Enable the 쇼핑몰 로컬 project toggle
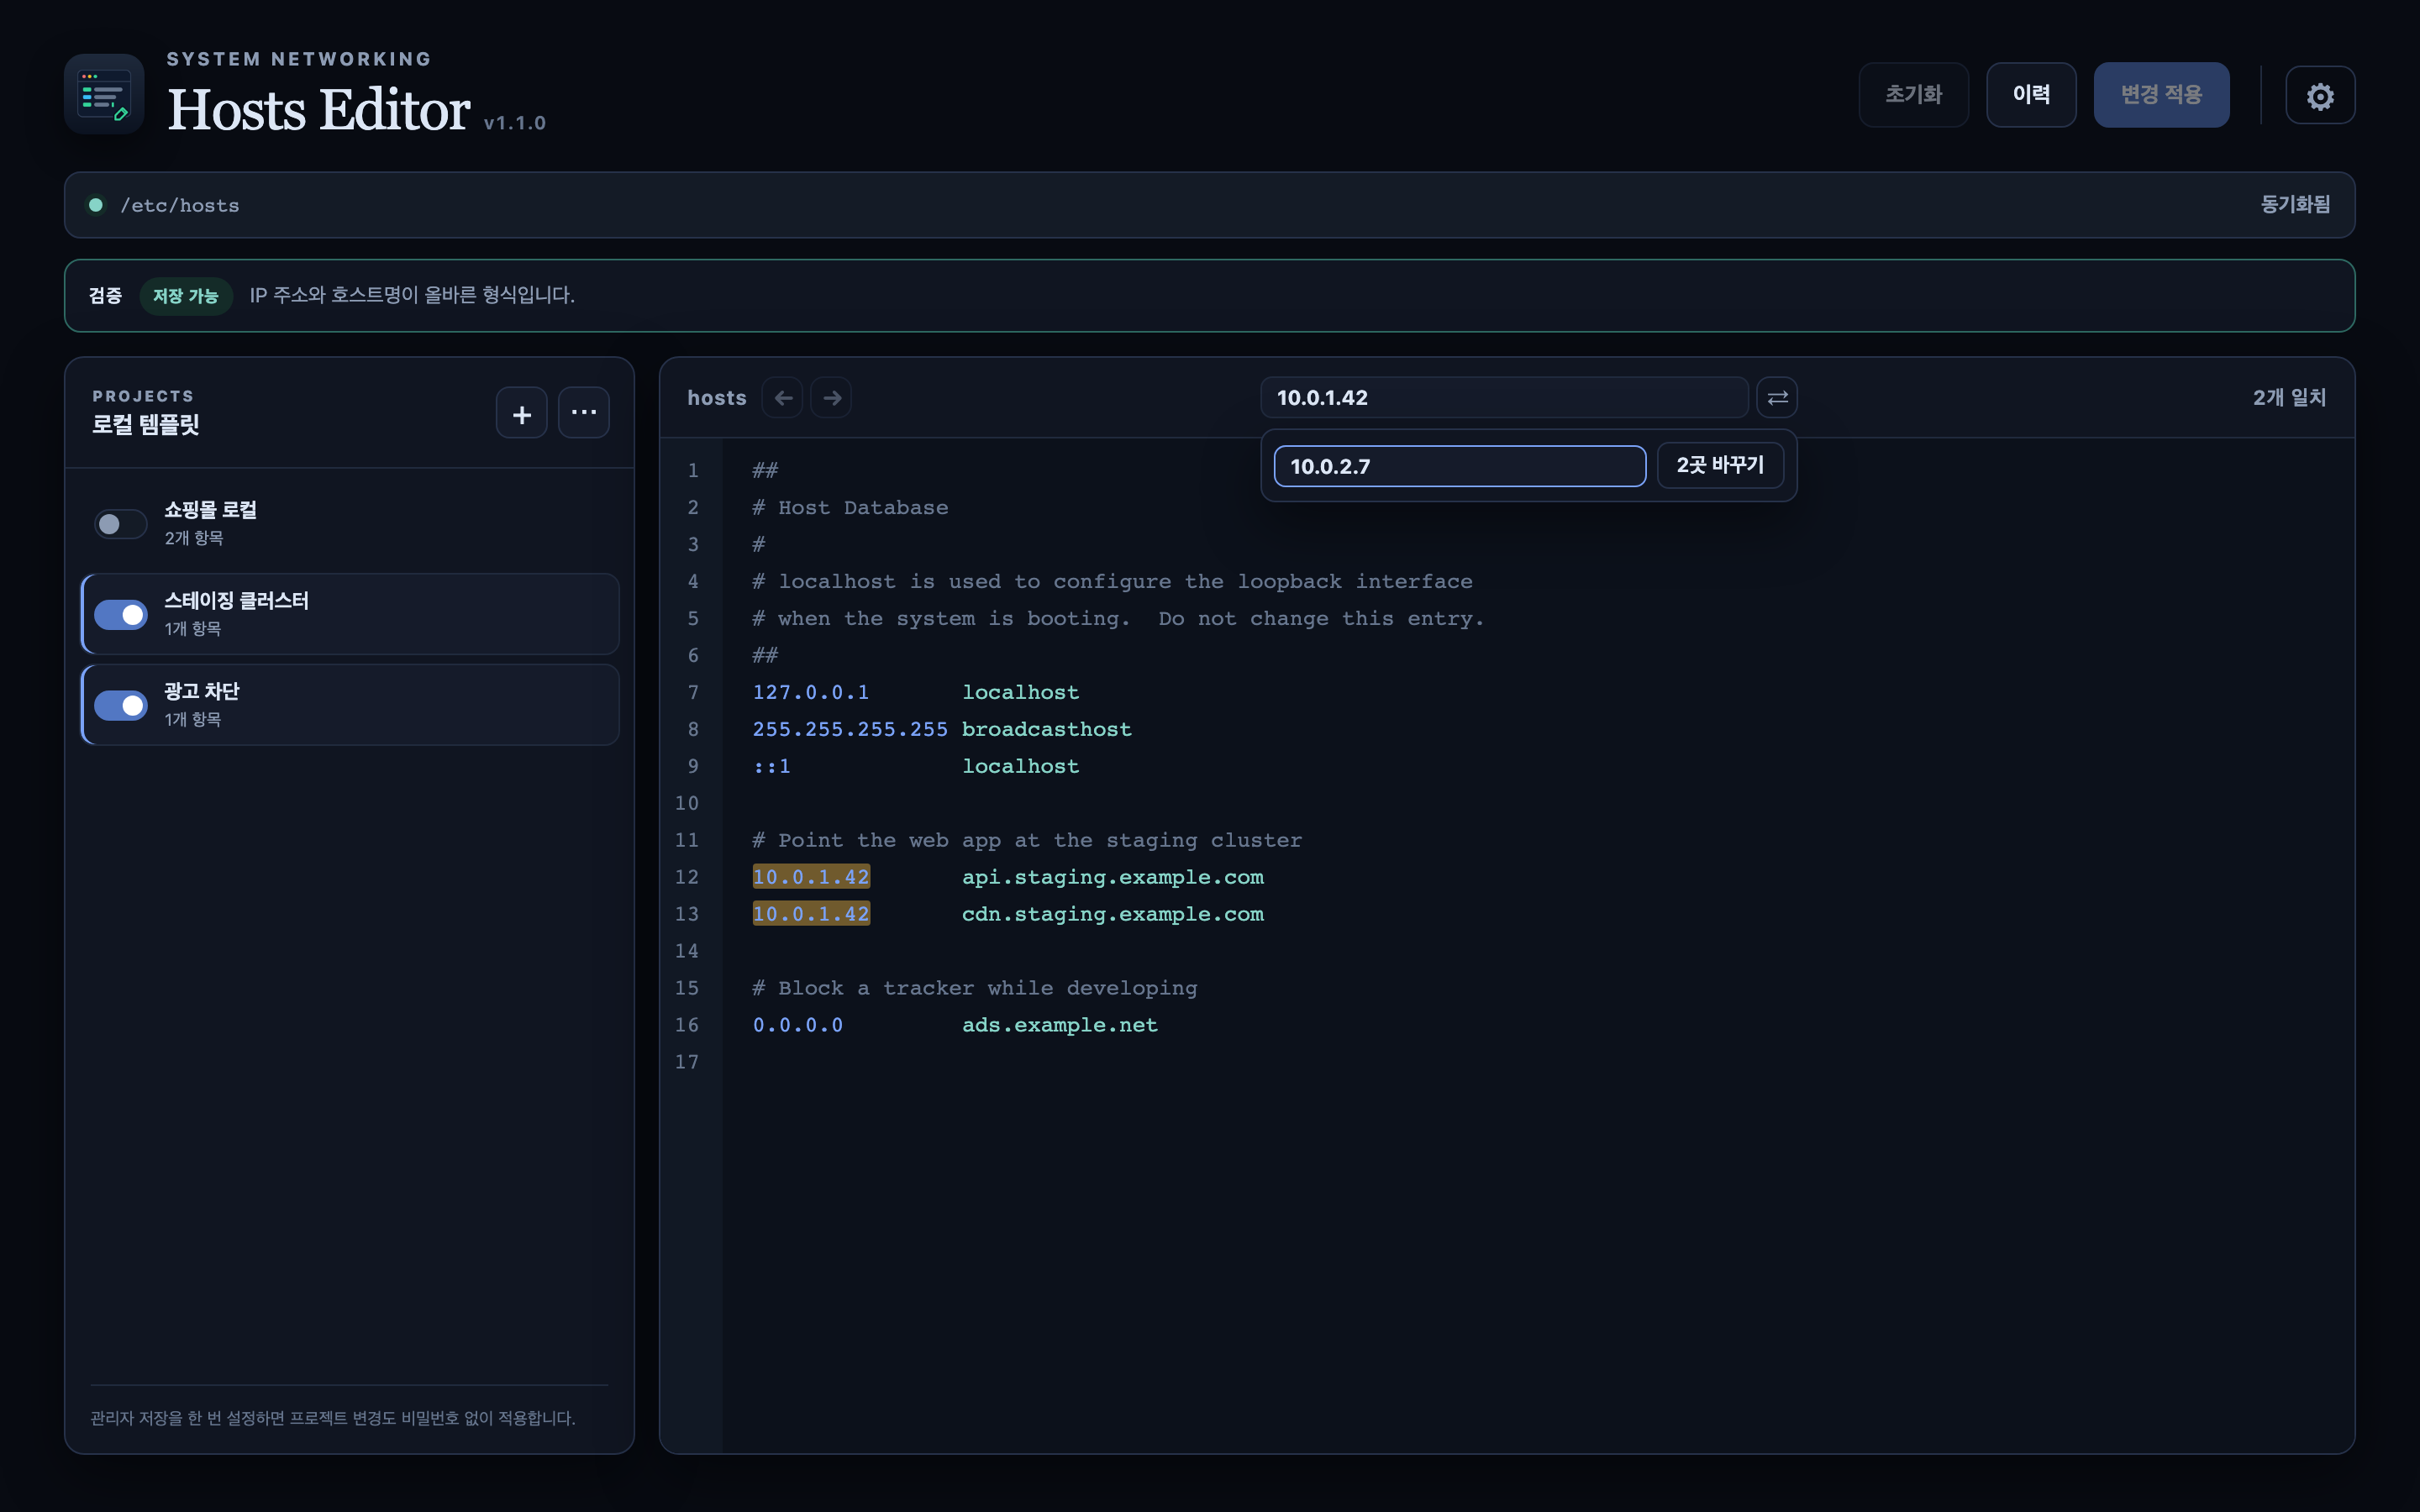The image size is (2420, 1512). pos(120,524)
